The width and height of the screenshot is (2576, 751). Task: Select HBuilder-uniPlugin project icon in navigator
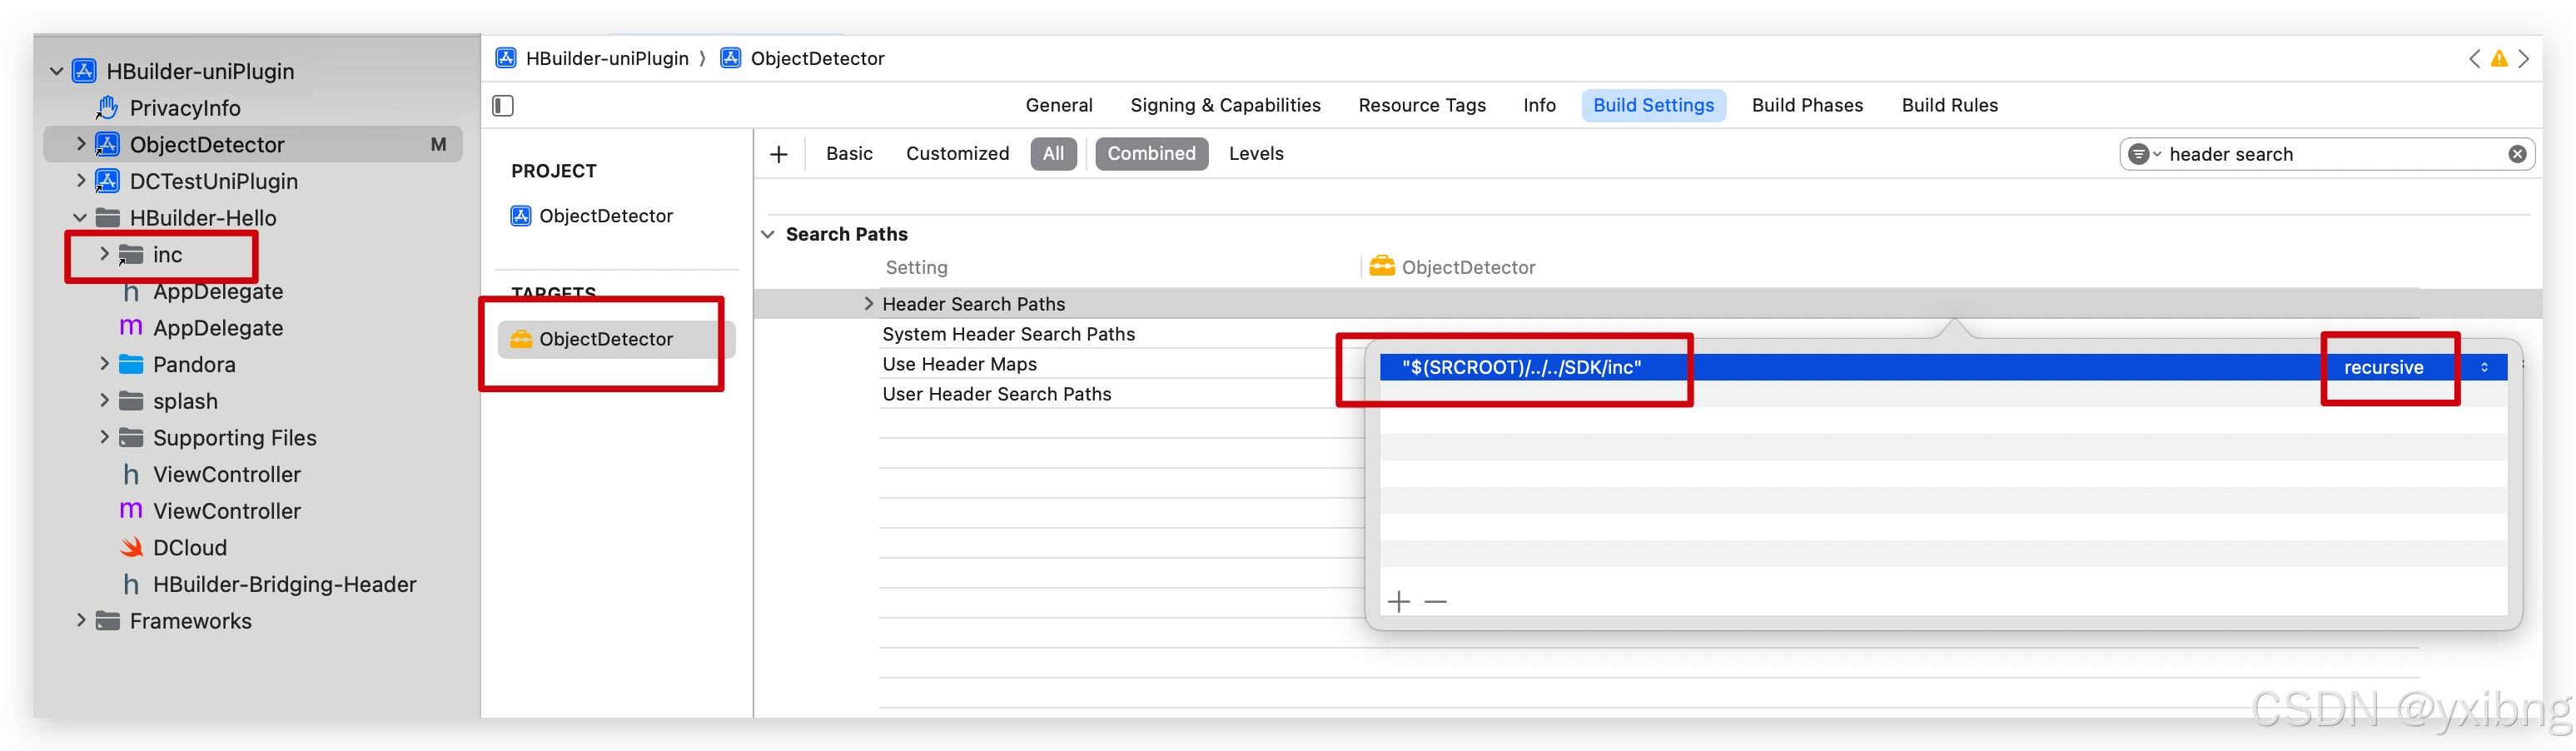coord(85,71)
